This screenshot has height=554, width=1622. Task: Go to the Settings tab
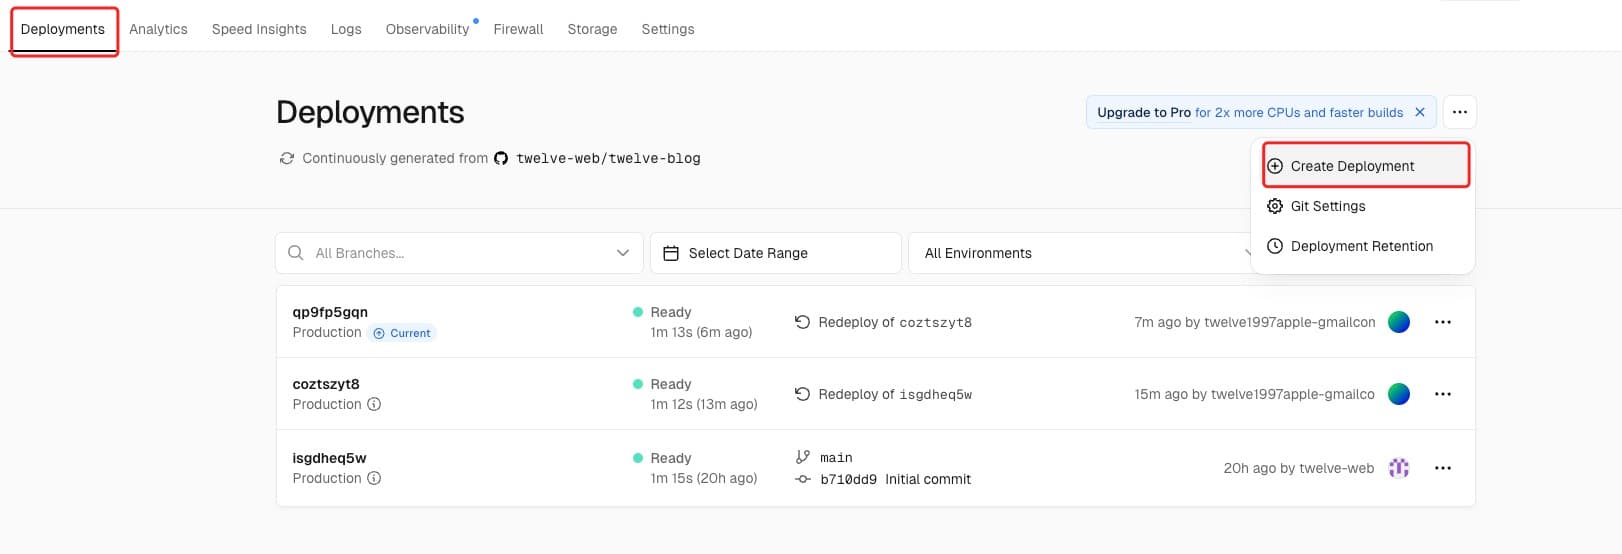[x=668, y=29]
